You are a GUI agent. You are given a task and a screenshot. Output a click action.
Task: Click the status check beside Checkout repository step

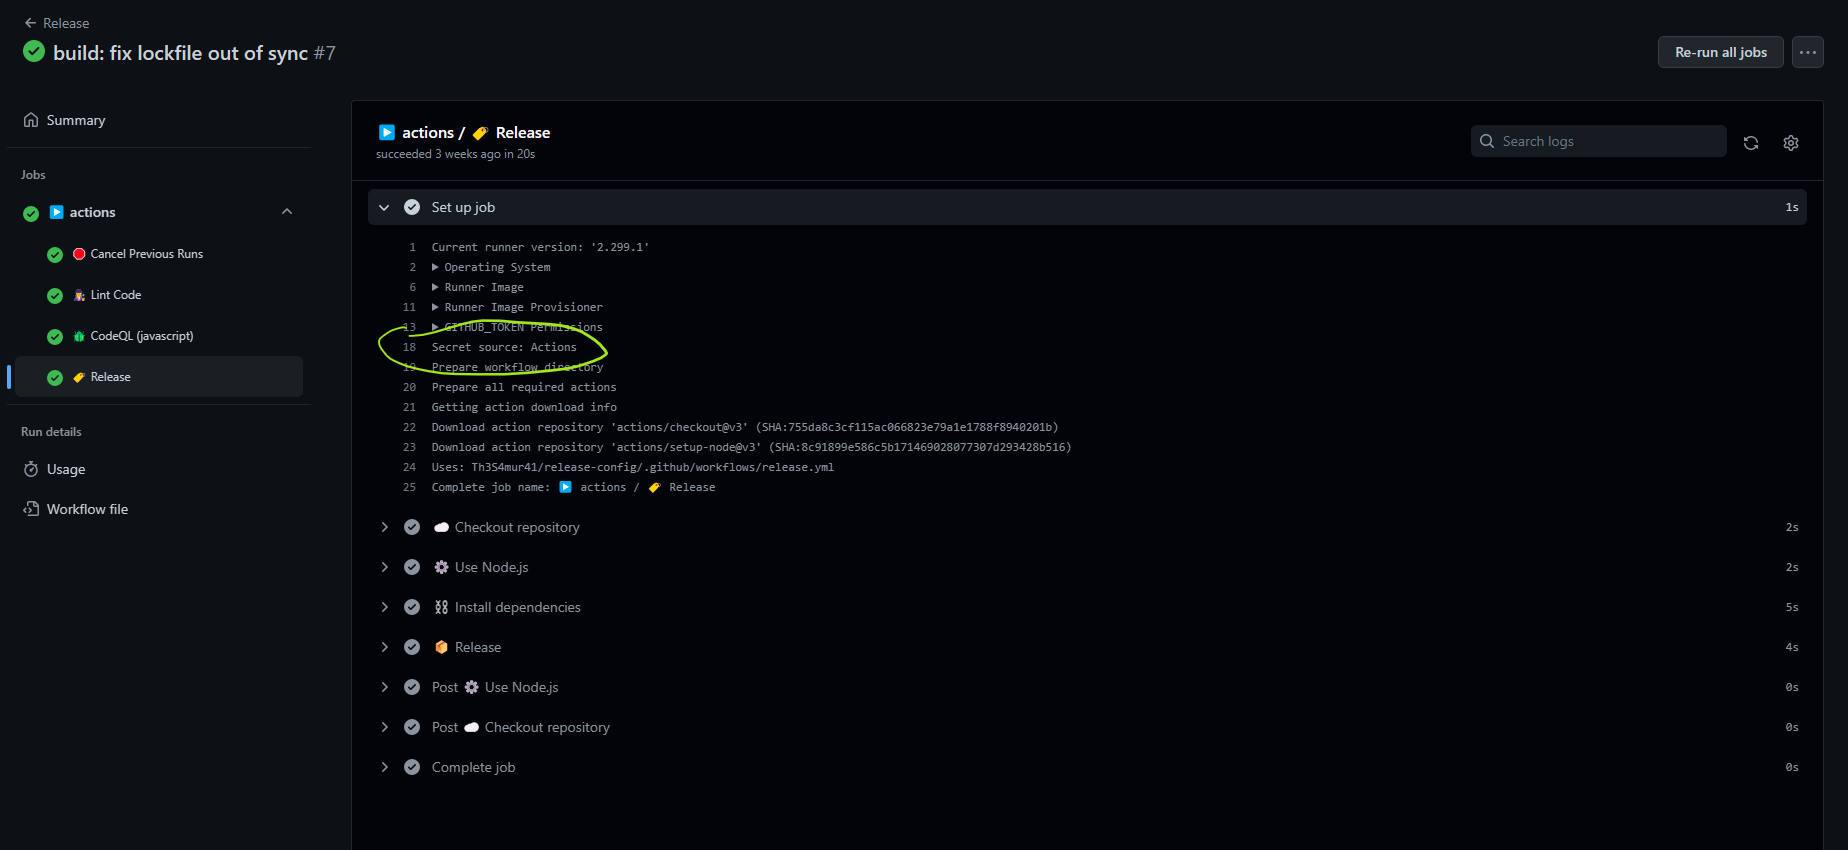click(x=412, y=527)
